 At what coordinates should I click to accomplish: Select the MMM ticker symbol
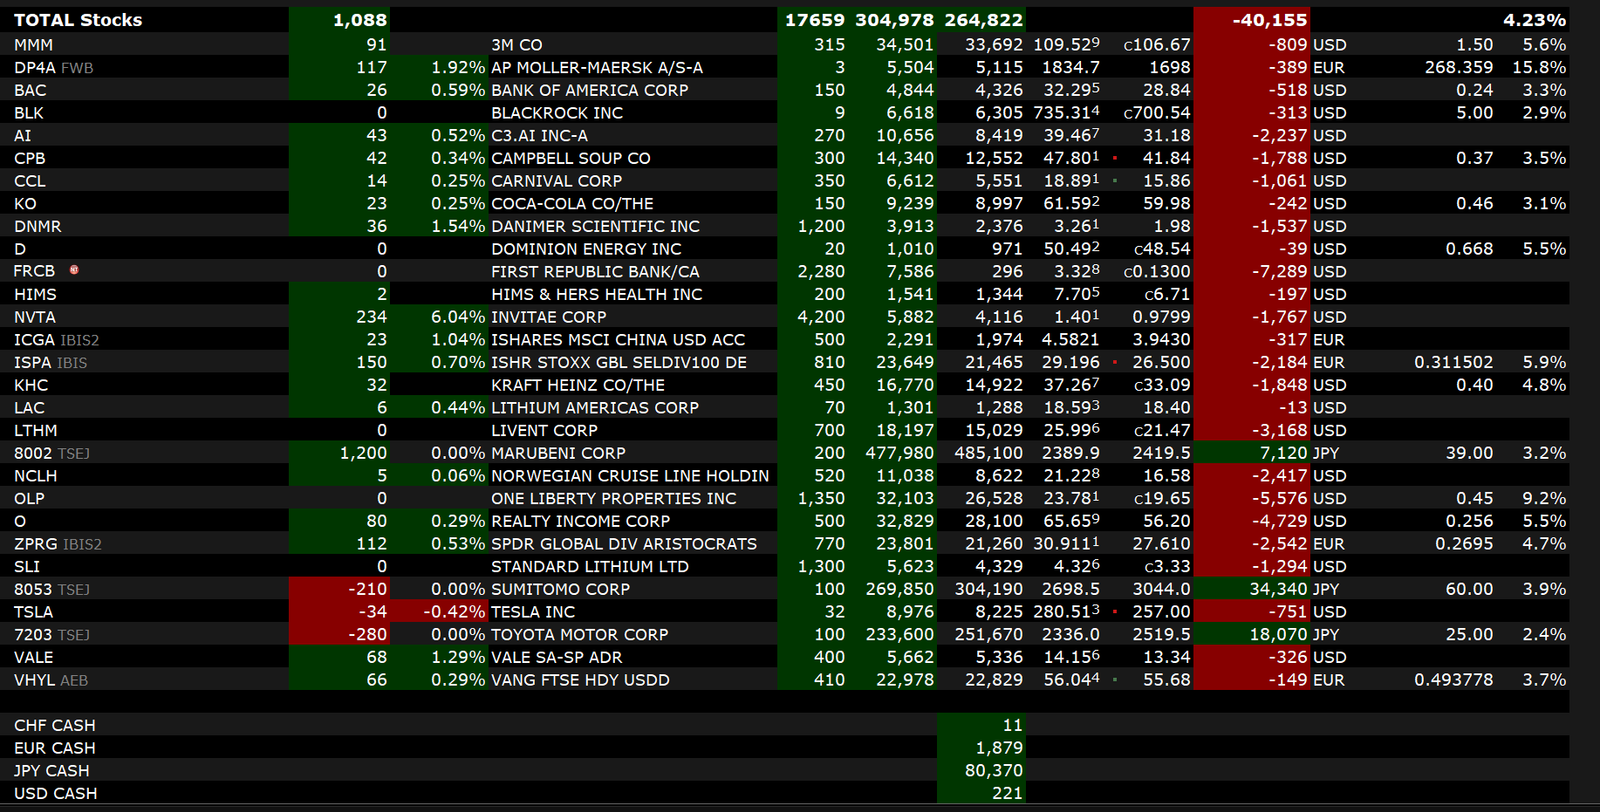pos(33,45)
